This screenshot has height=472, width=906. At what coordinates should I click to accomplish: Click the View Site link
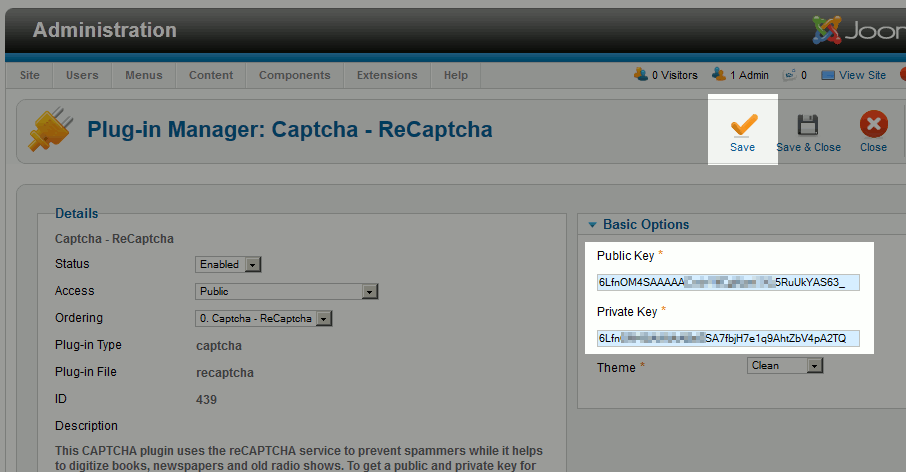pos(862,75)
